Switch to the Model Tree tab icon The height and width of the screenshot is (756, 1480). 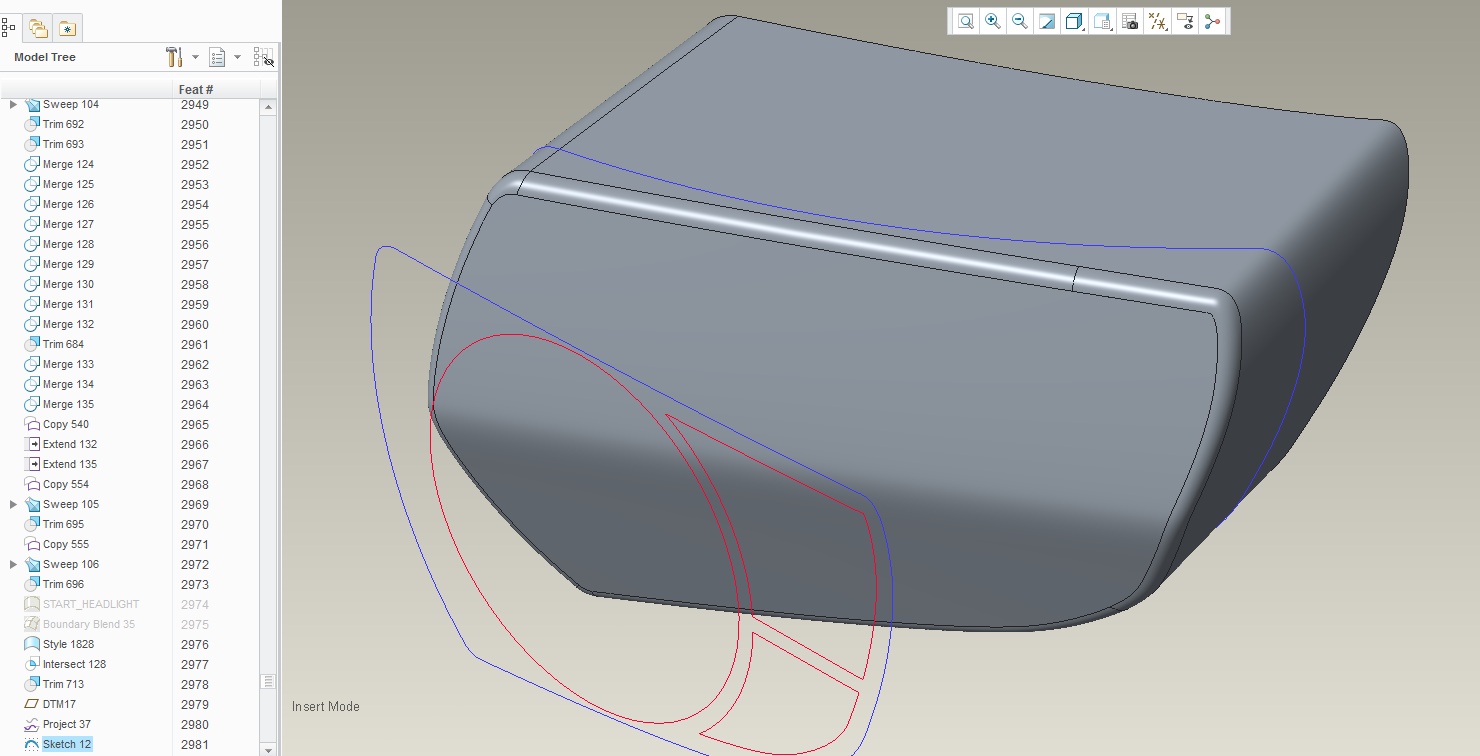point(8,27)
